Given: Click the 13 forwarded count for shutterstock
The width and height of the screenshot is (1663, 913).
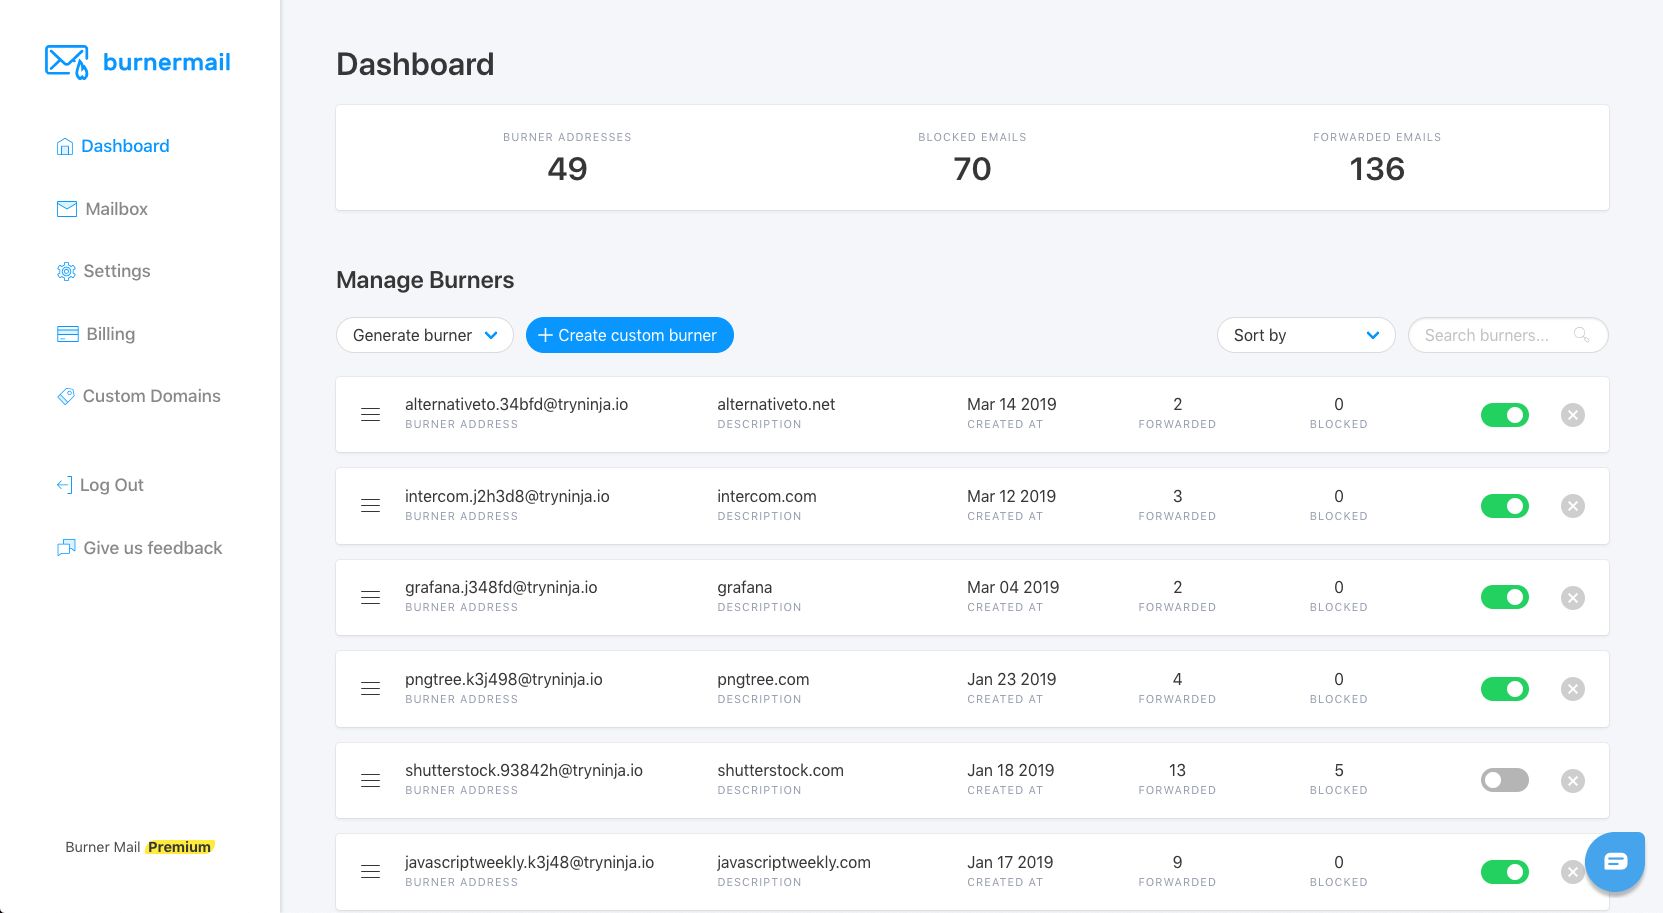Looking at the screenshot, I should 1177,770.
